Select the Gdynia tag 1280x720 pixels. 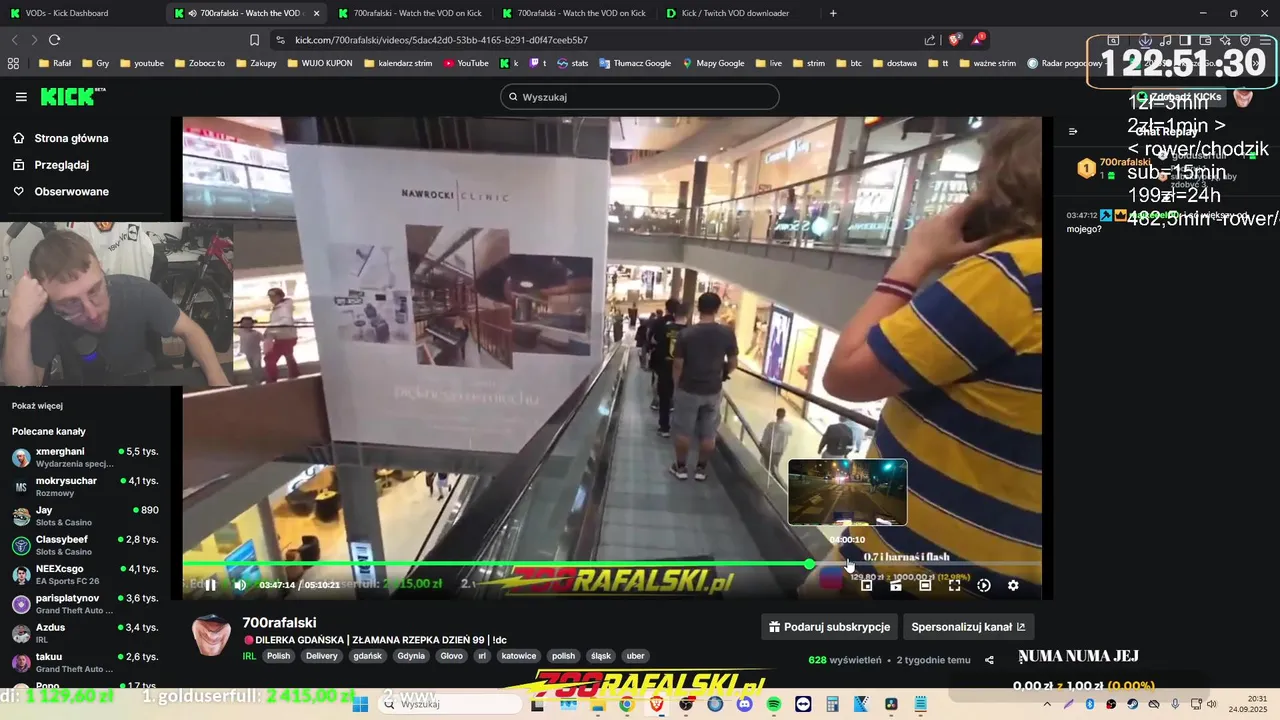(x=411, y=656)
